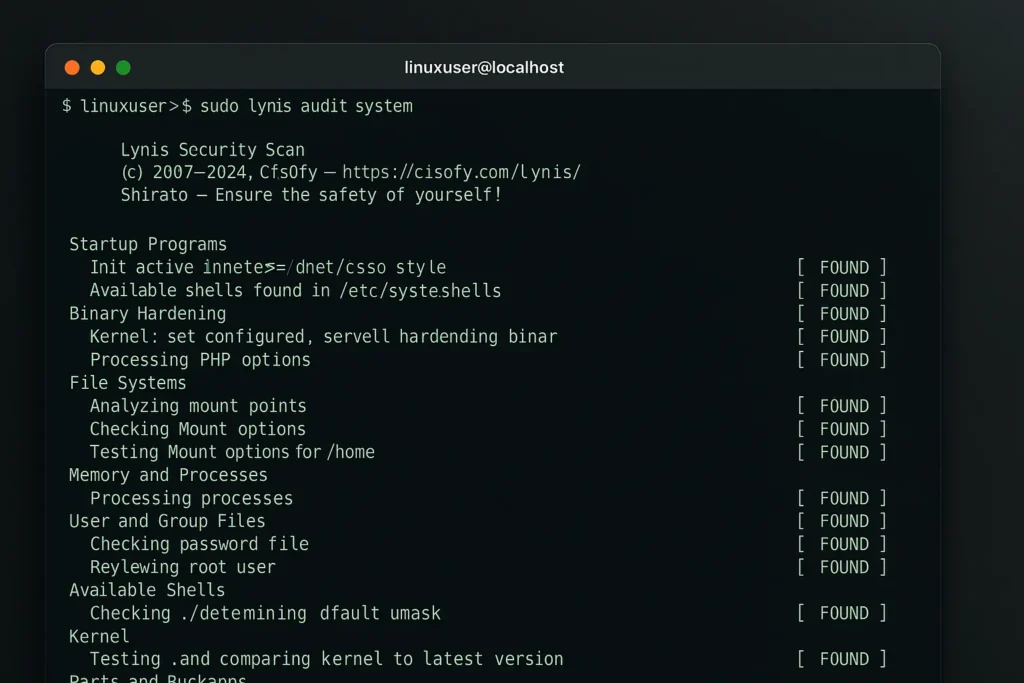Click the red traffic light control
1024x683 pixels.
coord(72,67)
